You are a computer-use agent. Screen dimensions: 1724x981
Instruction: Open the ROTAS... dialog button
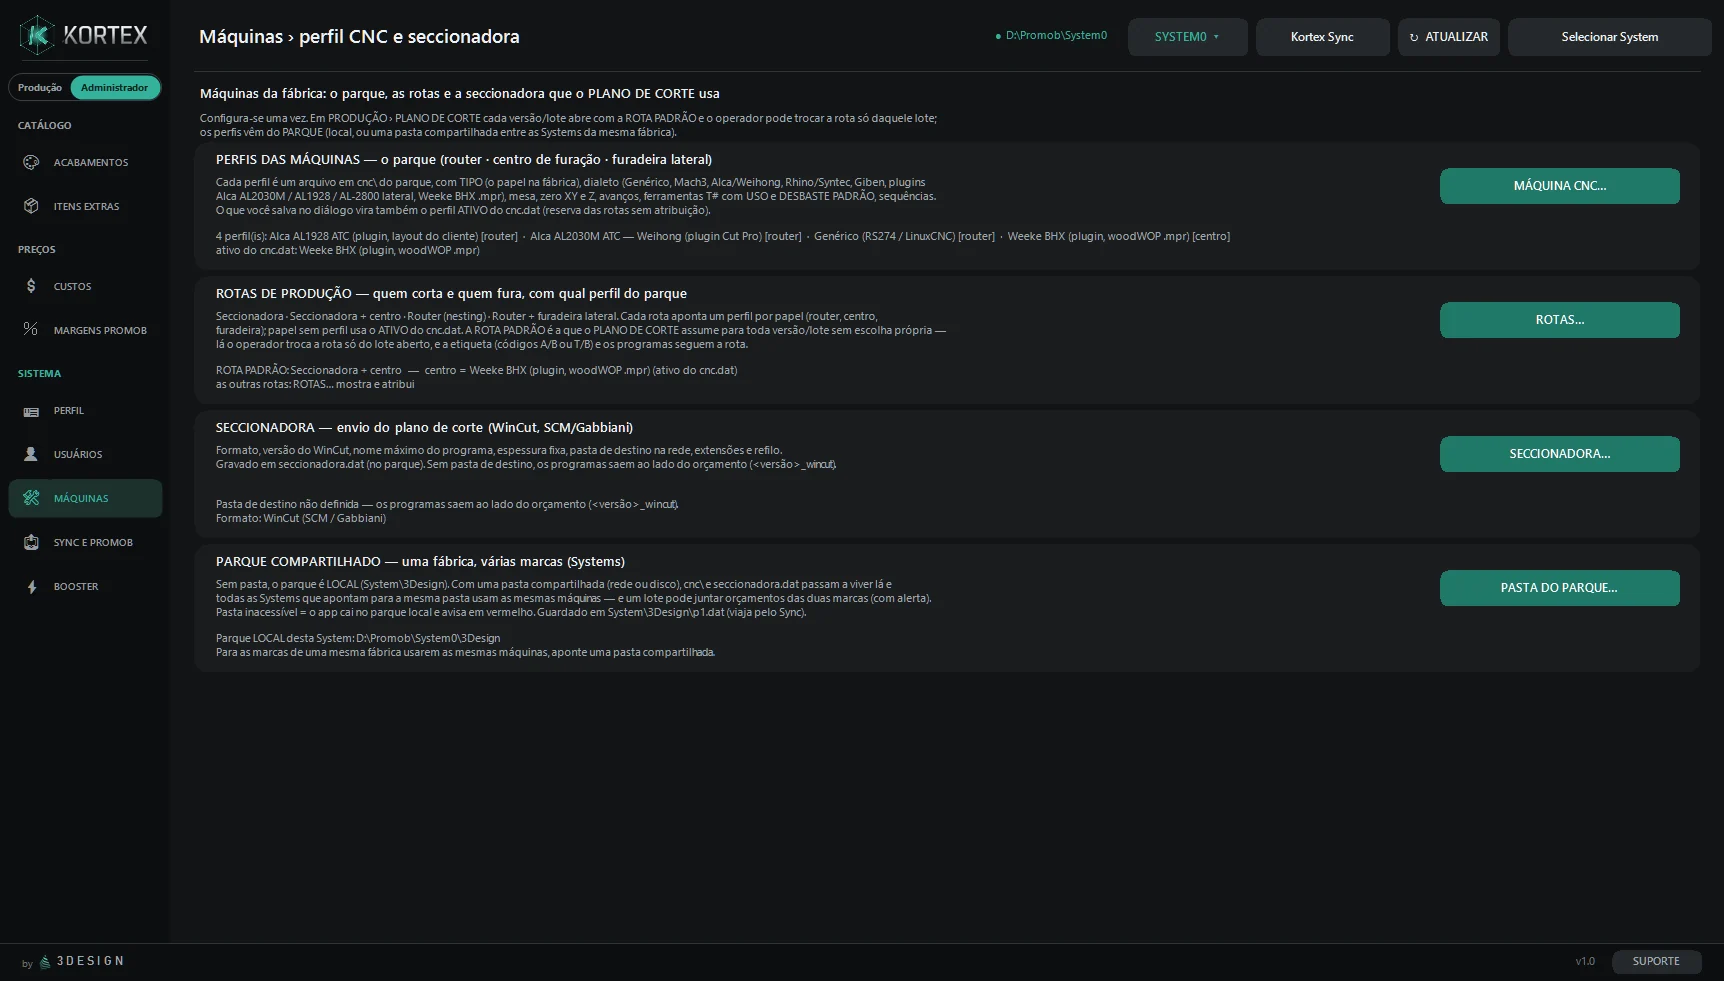[1559, 320]
